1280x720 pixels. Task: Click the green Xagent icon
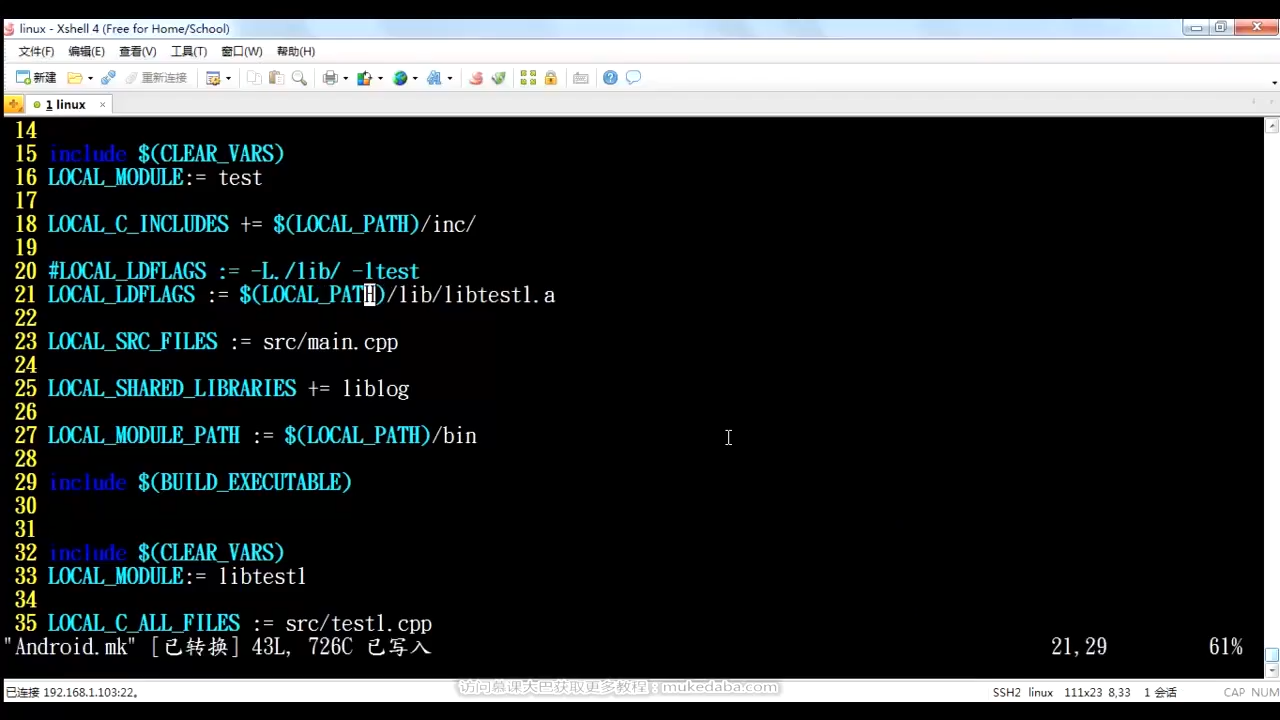[498, 78]
